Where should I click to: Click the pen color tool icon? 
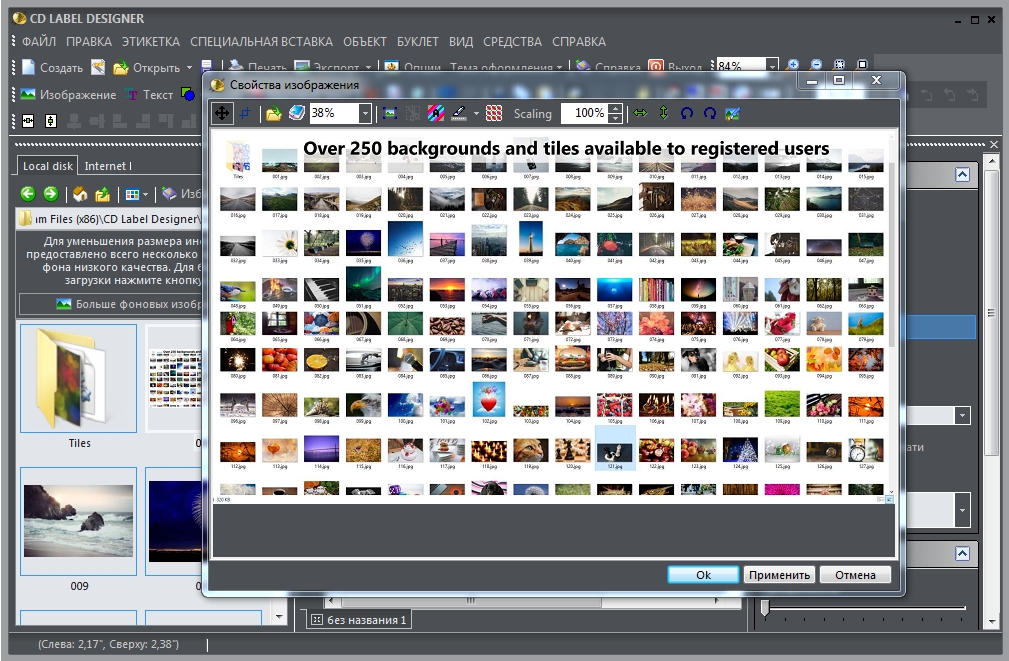point(459,114)
